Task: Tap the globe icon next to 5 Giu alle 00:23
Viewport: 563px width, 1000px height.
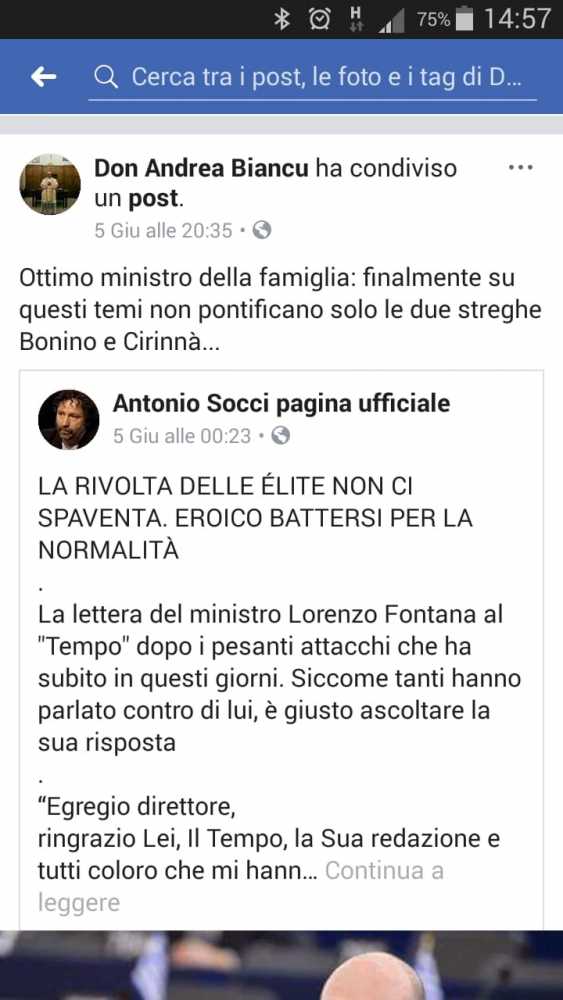Action: coord(281,436)
